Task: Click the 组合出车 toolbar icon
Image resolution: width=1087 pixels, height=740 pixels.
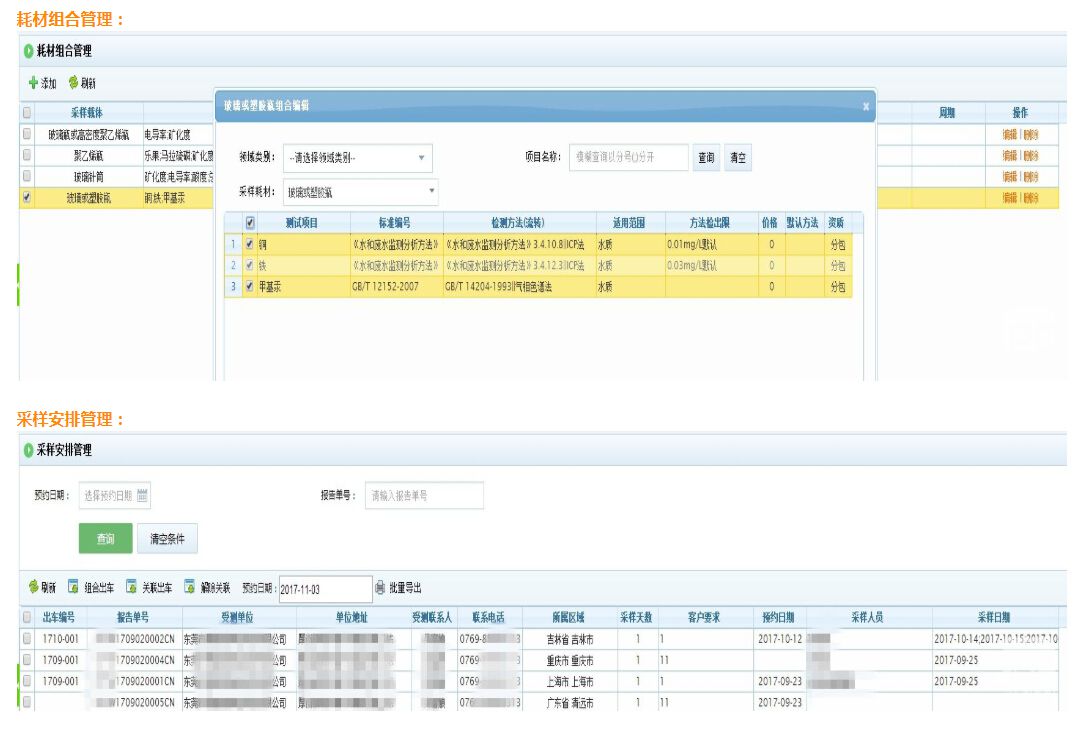Action: point(73,587)
